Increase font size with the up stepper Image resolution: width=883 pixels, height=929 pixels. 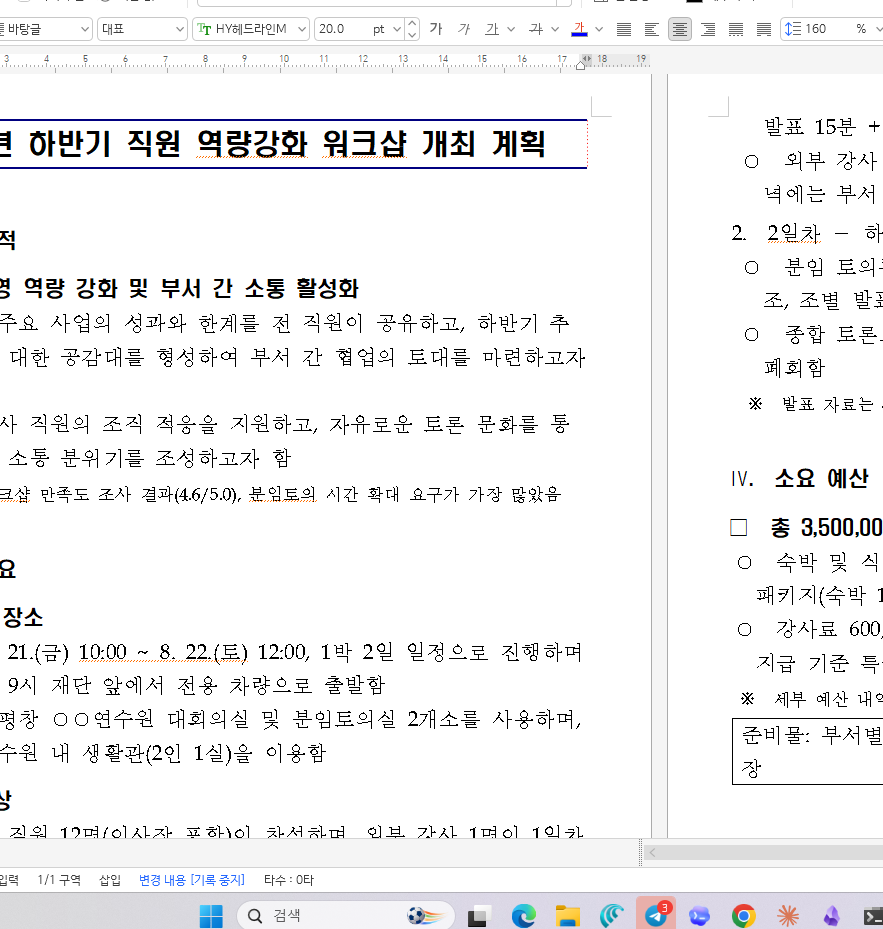tap(412, 23)
